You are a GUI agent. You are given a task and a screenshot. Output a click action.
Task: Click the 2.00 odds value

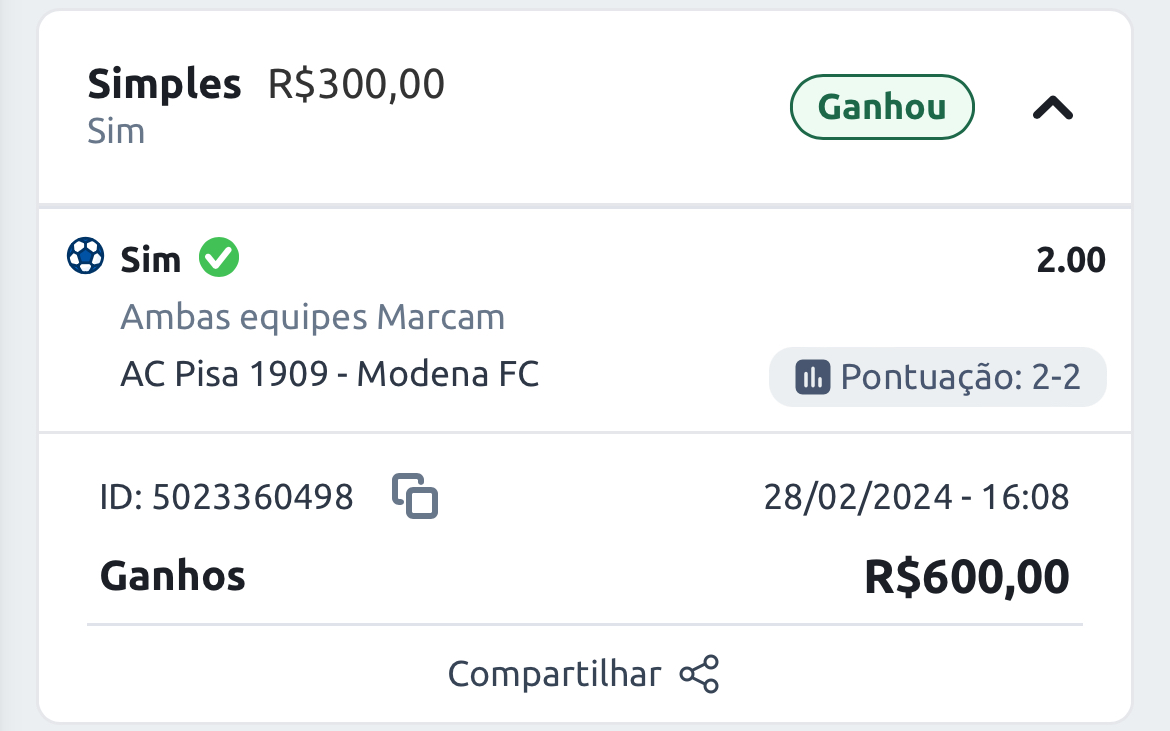pyautogui.click(x=1071, y=260)
